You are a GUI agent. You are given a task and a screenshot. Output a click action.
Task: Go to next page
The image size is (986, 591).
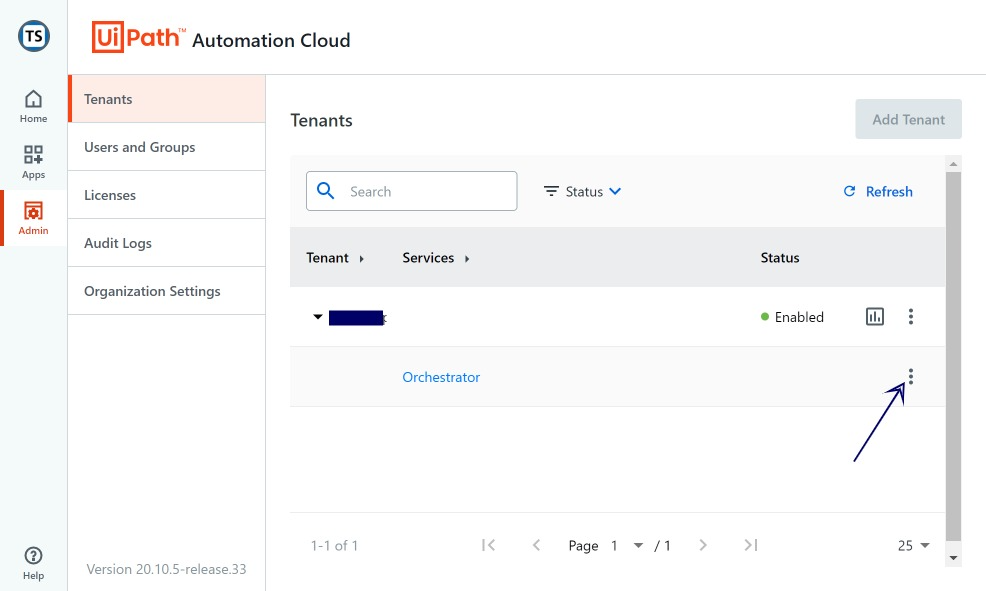703,545
